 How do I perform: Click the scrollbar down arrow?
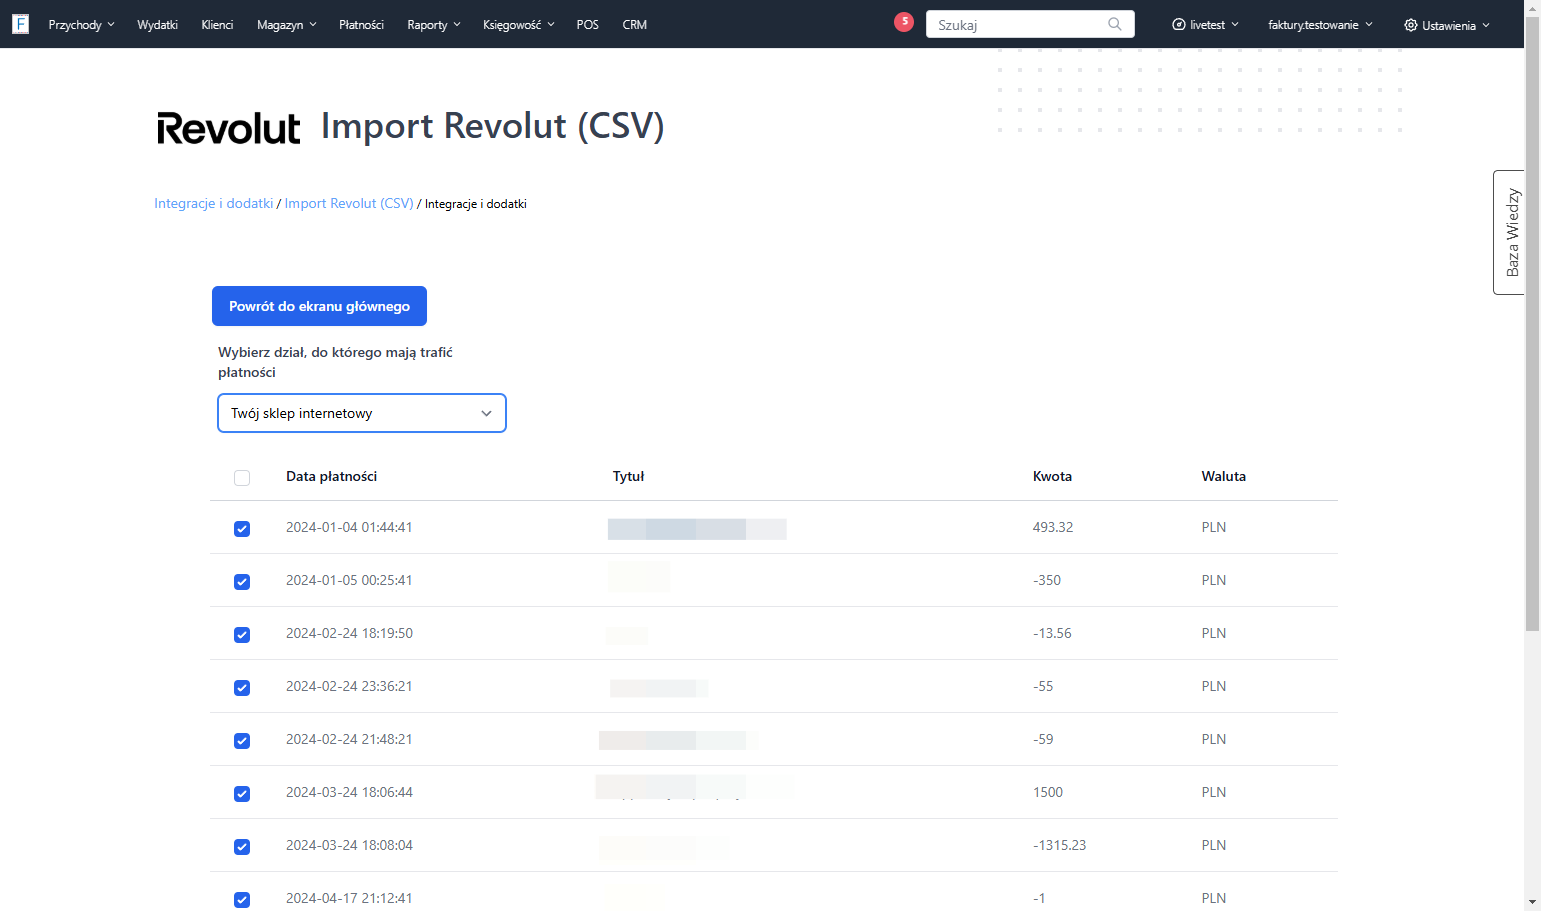(x=1532, y=903)
